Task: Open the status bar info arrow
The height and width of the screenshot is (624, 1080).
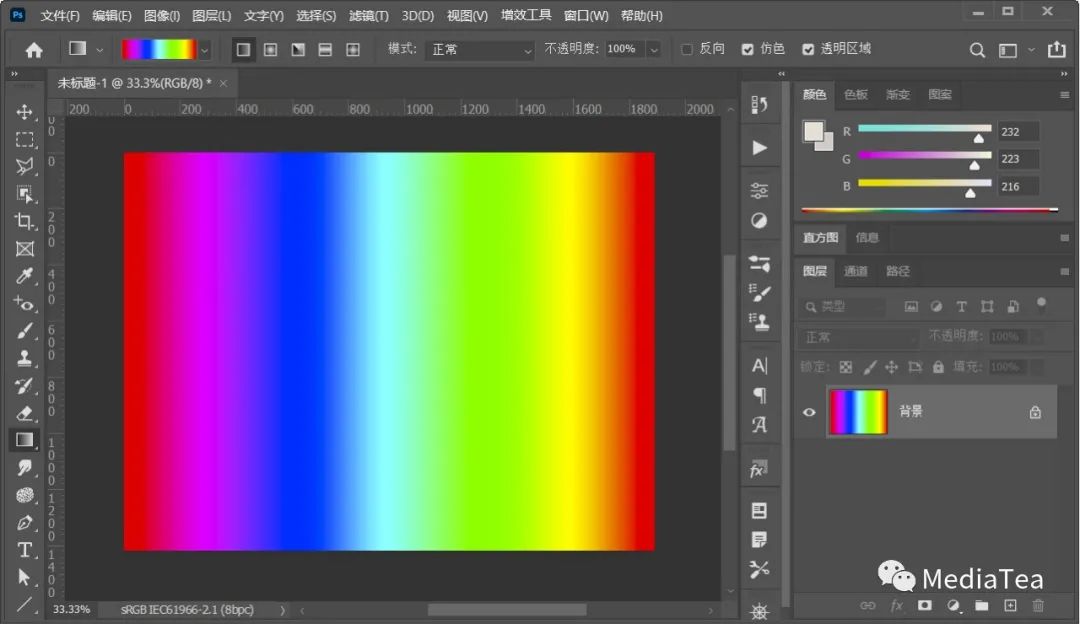Action: [x=282, y=610]
